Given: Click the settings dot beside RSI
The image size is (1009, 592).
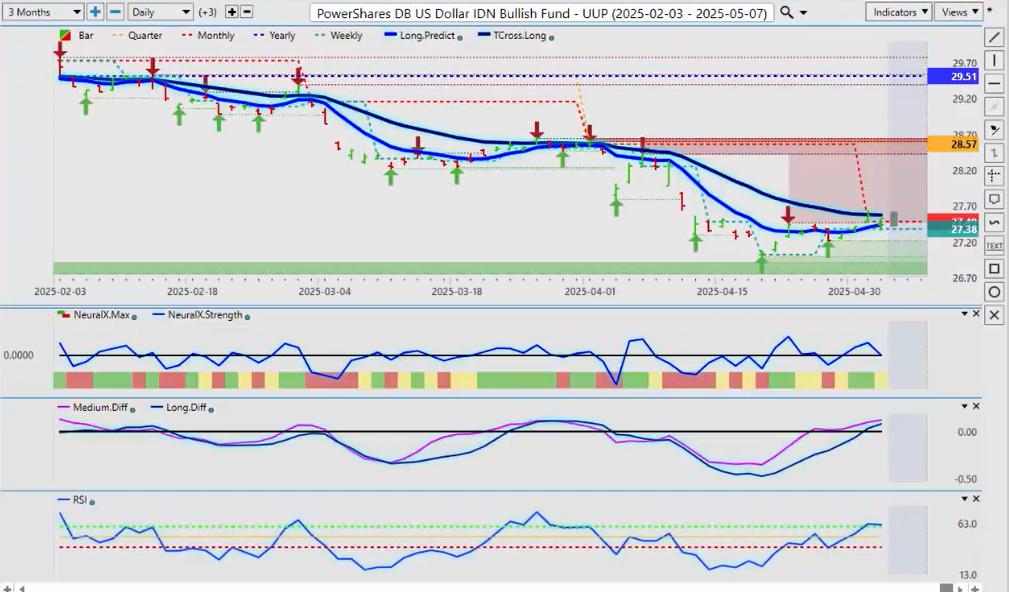Looking at the screenshot, I should point(92,502).
